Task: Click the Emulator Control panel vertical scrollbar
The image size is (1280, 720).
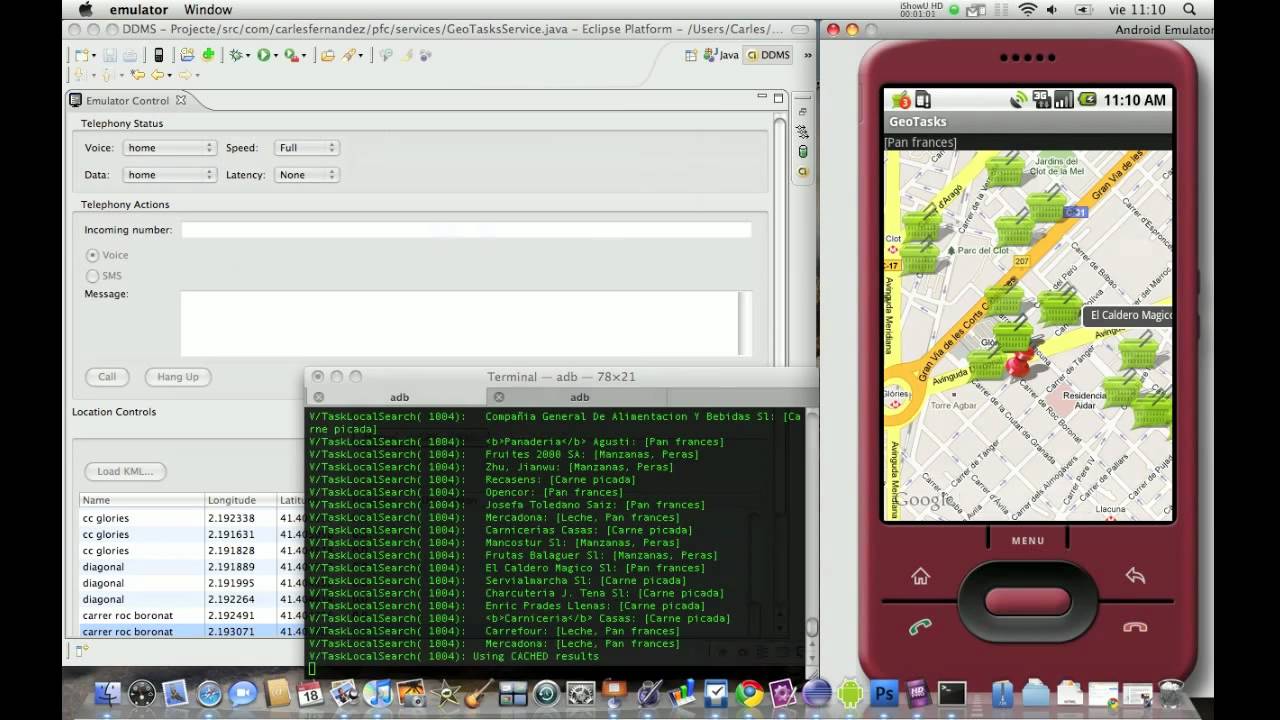Action: (x=780, y=240)
